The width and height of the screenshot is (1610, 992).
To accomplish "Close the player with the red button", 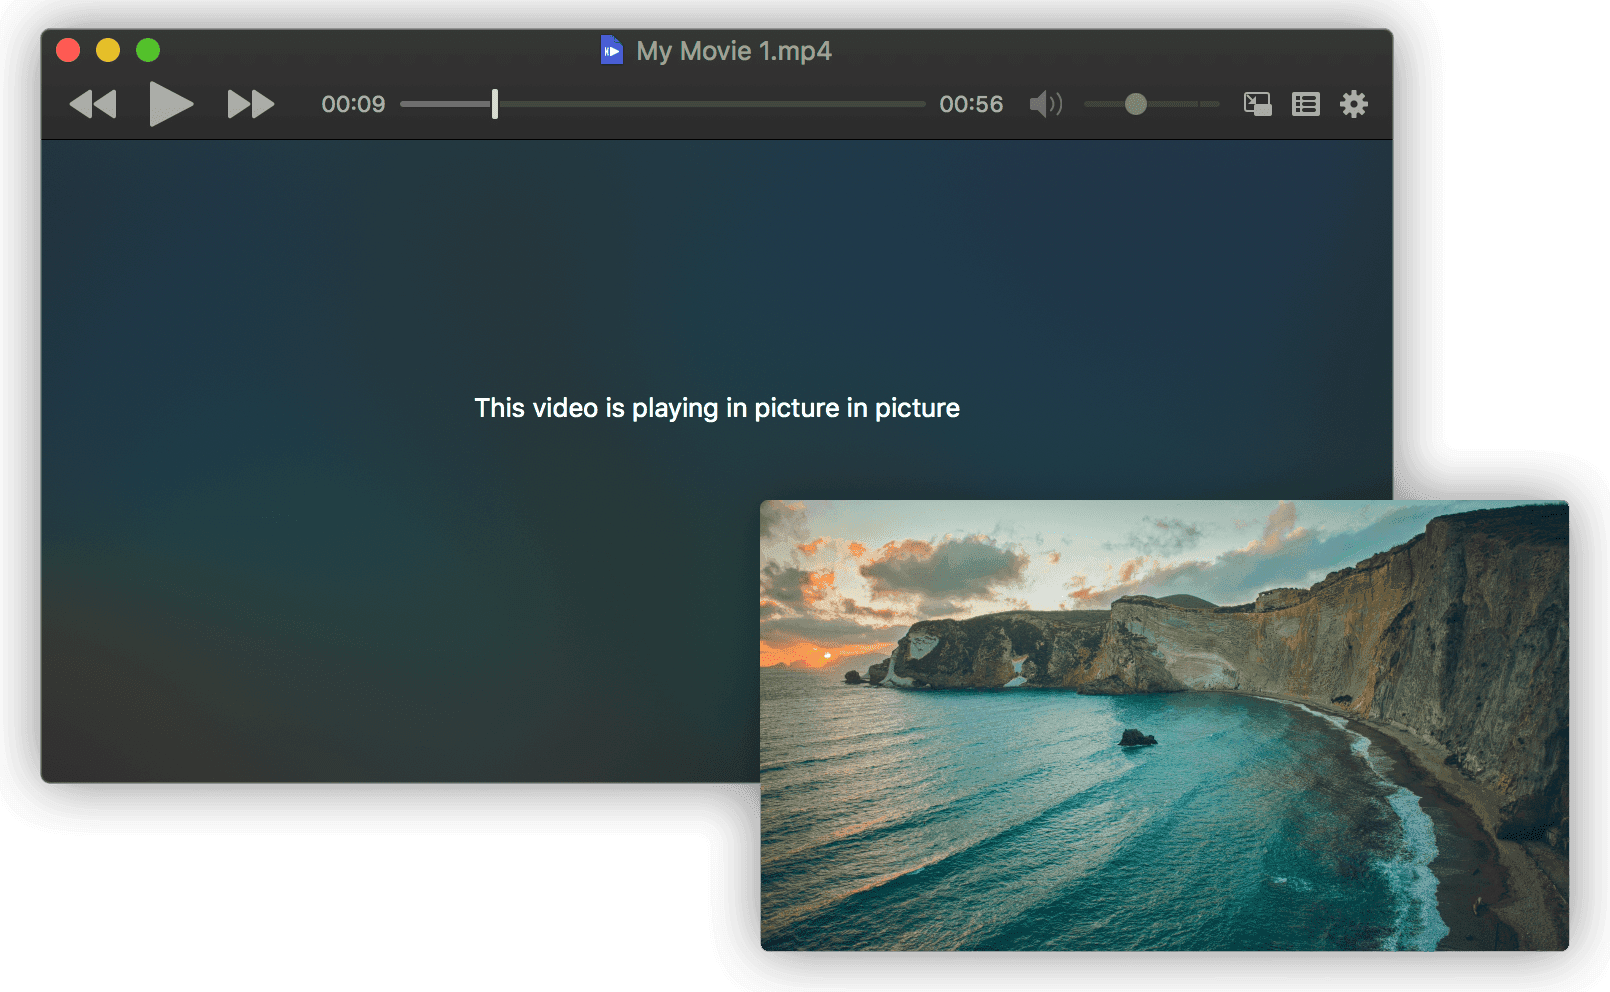I will pos(68,50).
